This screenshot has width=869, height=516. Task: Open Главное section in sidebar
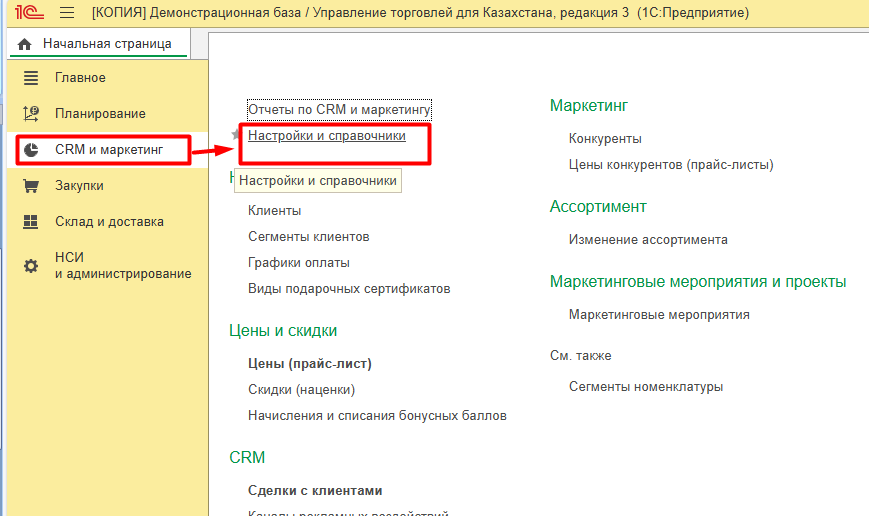80,78
